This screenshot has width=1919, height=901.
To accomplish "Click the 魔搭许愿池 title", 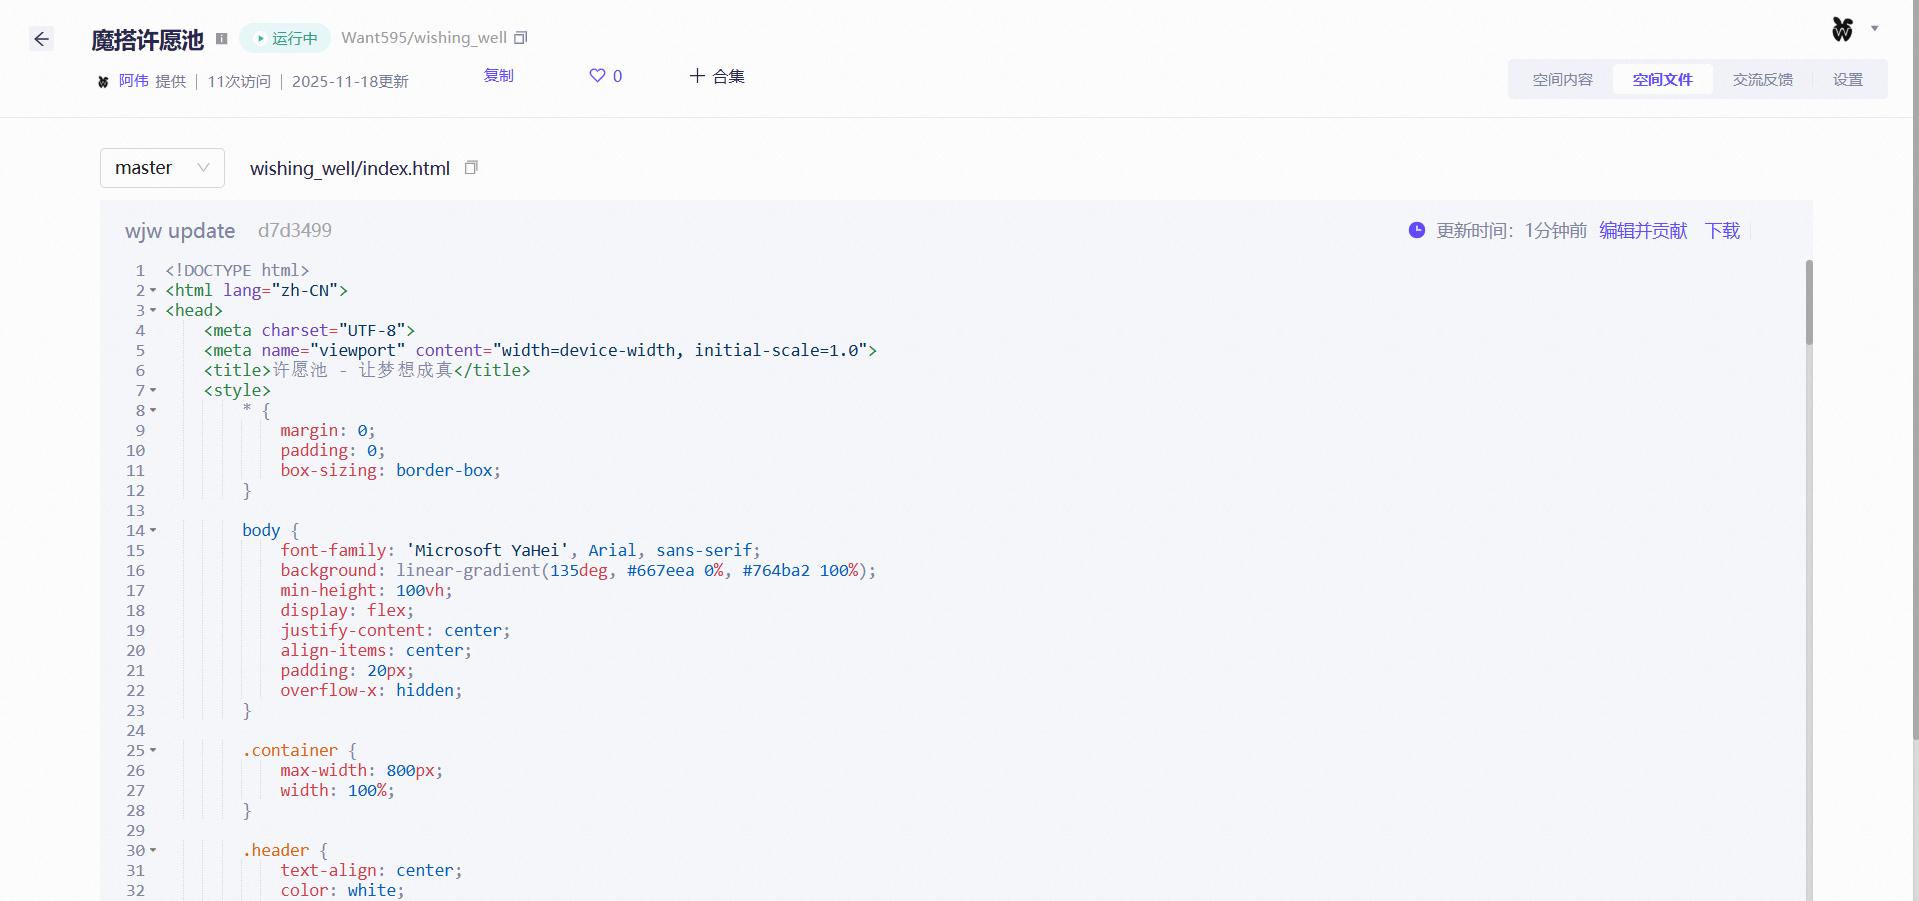I will 147,40.
